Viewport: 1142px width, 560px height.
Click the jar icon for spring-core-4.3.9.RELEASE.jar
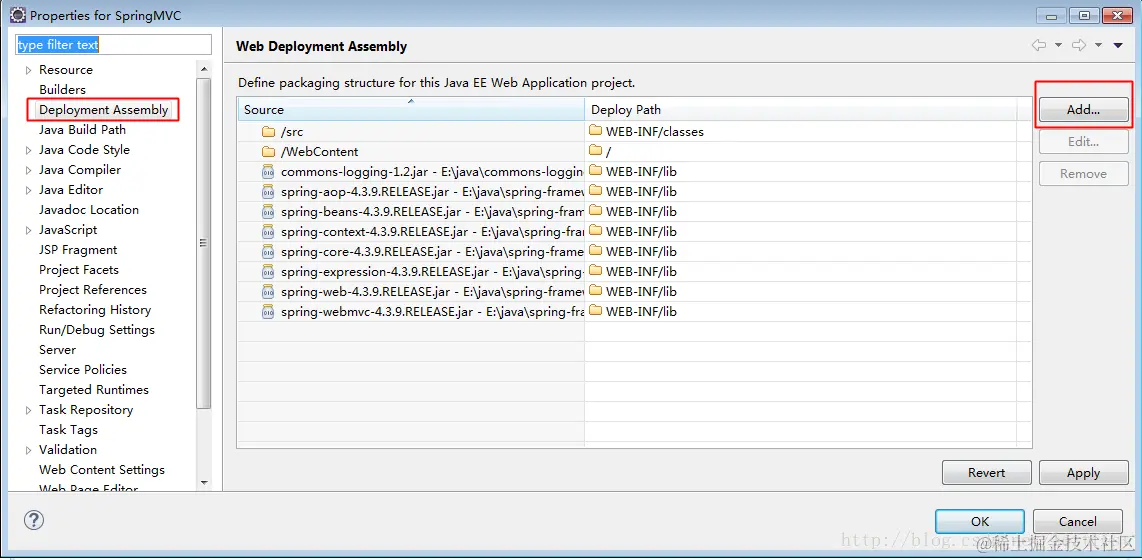coord(268,252)
